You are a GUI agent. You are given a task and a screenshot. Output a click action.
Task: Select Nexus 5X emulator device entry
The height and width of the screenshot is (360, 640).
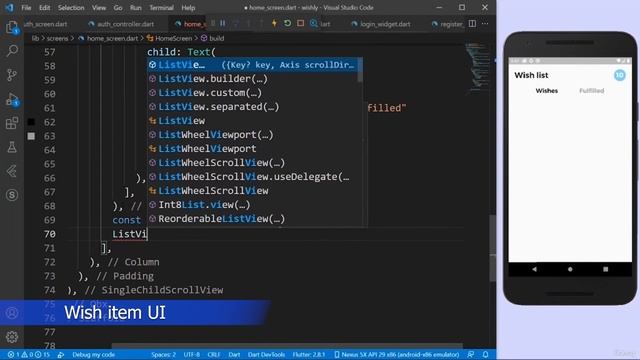point(397,355)
